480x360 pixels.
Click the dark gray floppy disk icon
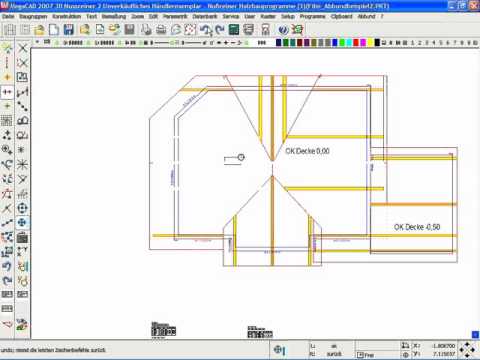[130, 30]
